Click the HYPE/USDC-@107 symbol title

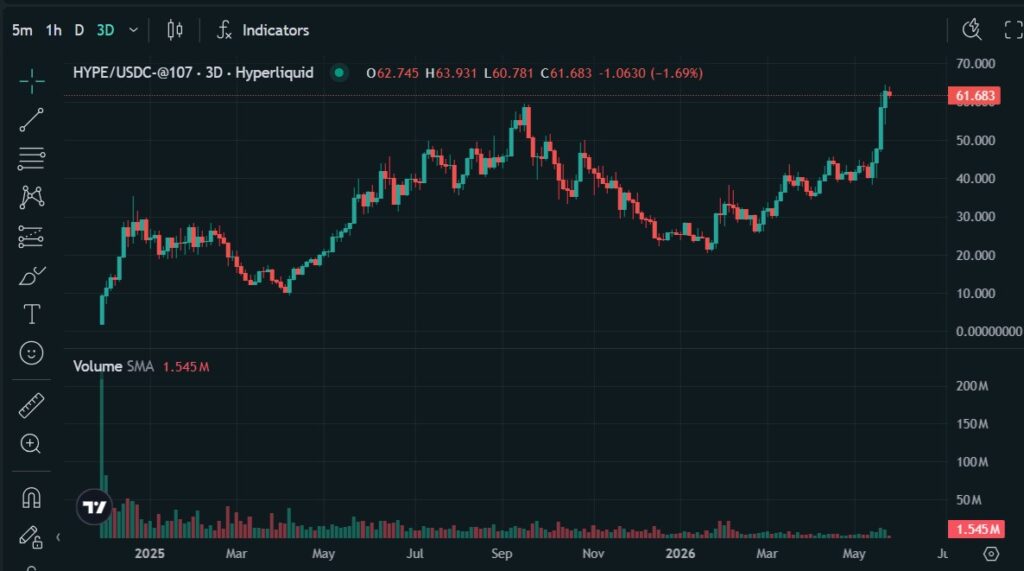(193, 73)
